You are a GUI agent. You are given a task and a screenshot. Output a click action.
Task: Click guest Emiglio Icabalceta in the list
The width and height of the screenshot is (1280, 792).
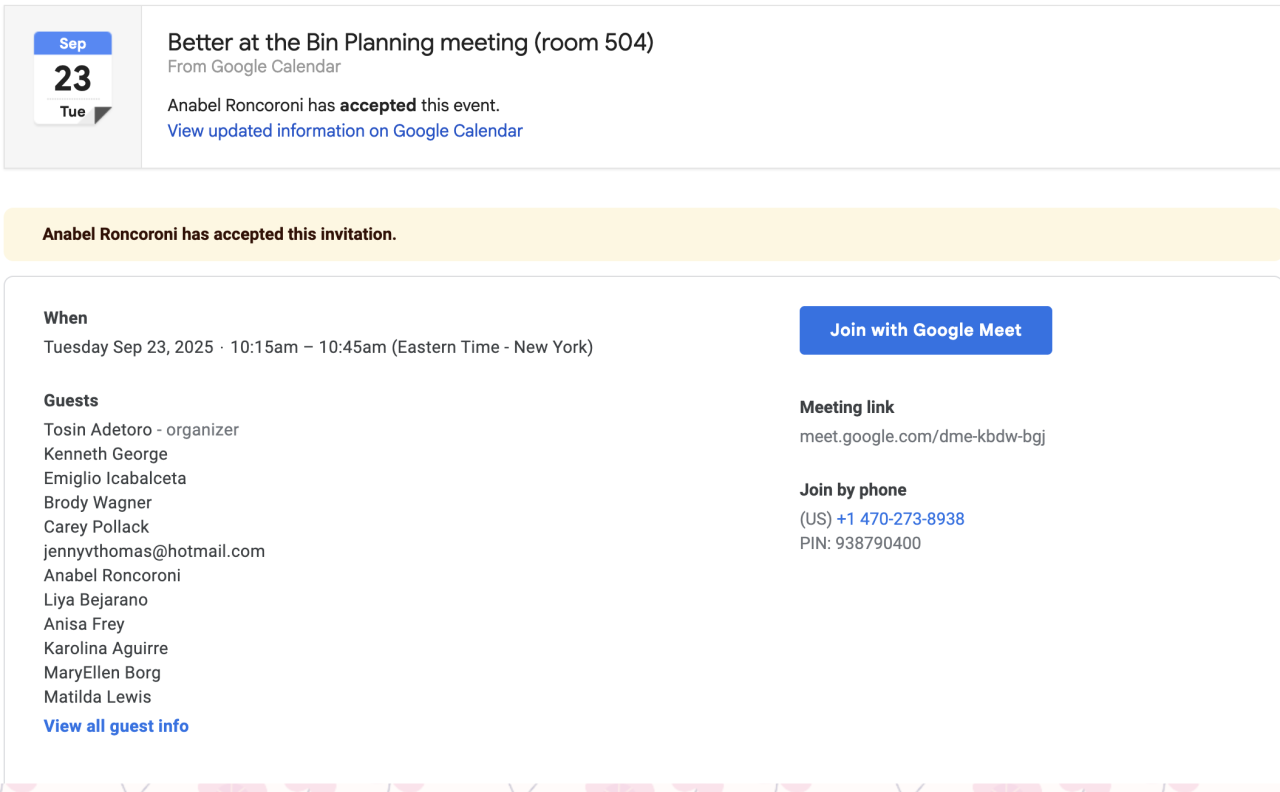pyautogui.click(x=115, y=478)
